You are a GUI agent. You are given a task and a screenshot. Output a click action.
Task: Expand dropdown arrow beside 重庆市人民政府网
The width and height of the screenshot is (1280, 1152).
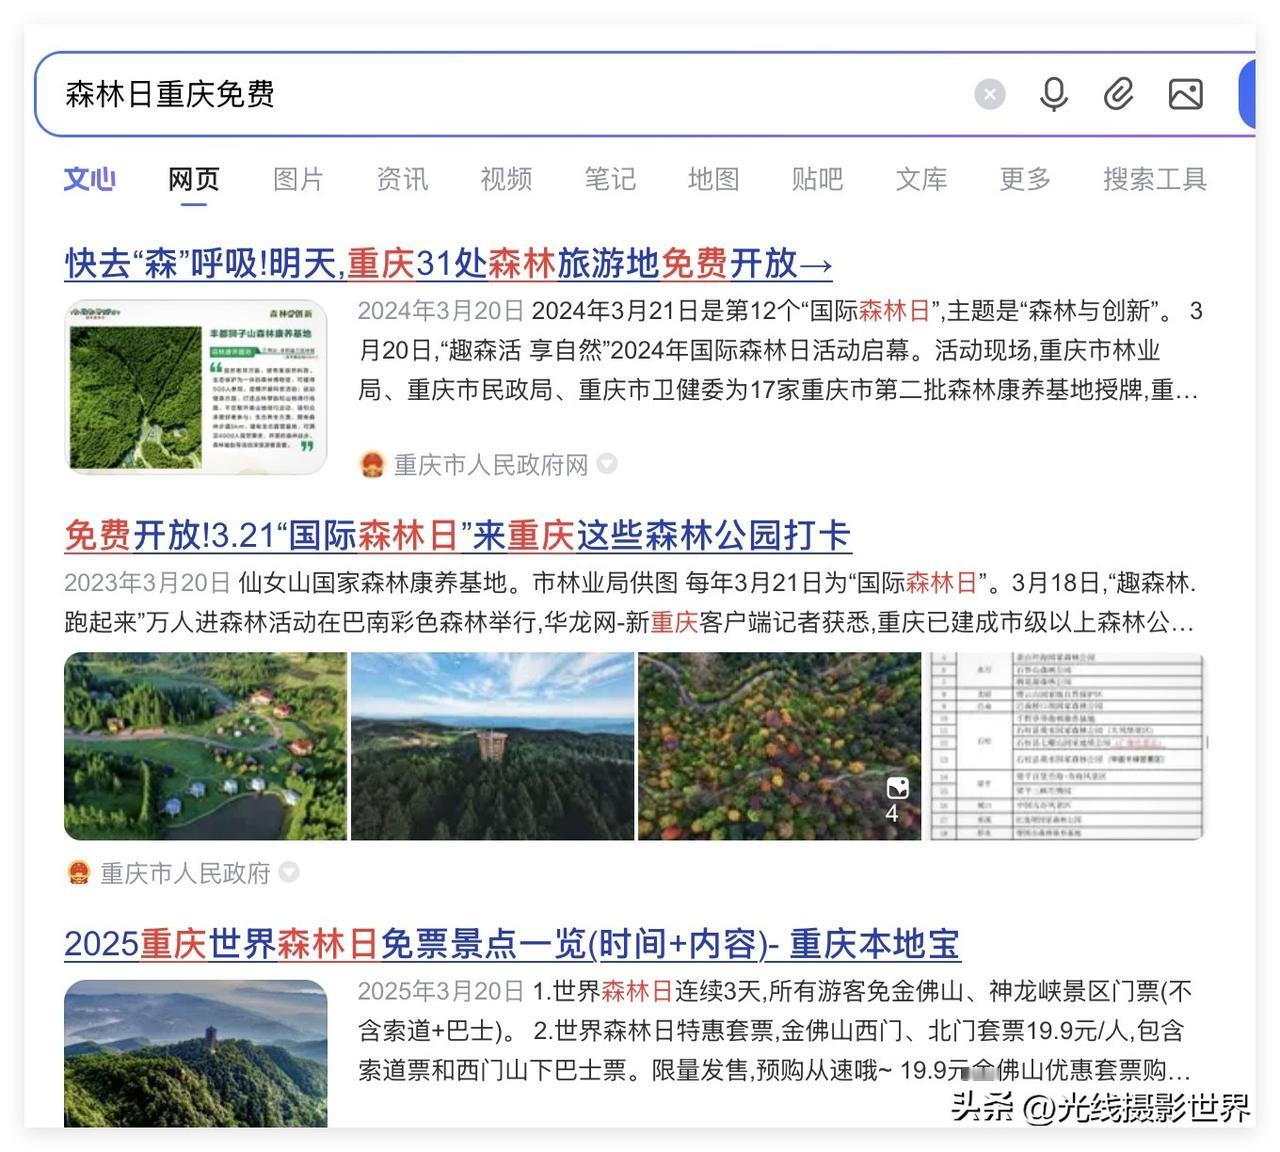tap(607, 464)
